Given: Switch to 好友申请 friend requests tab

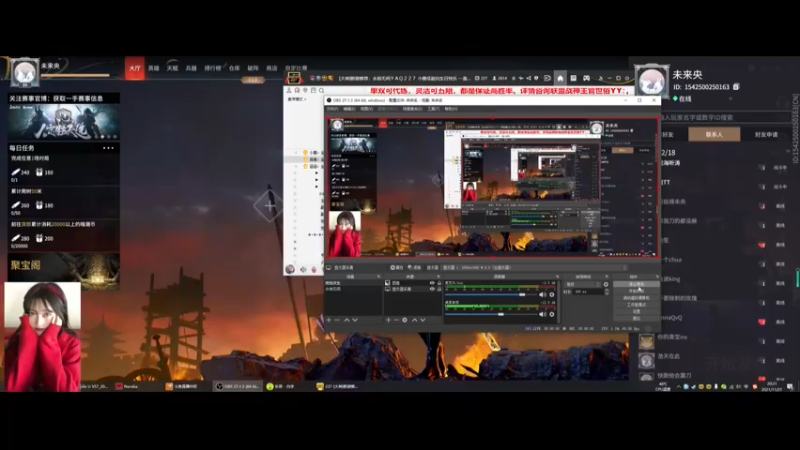Looking at the screenshot, I should pos(766,134).
